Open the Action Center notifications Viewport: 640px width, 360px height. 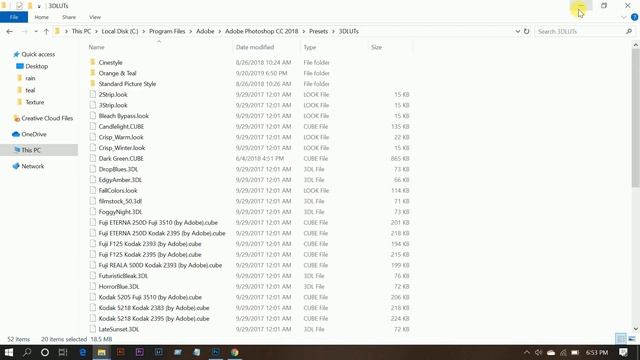(623, 352)
